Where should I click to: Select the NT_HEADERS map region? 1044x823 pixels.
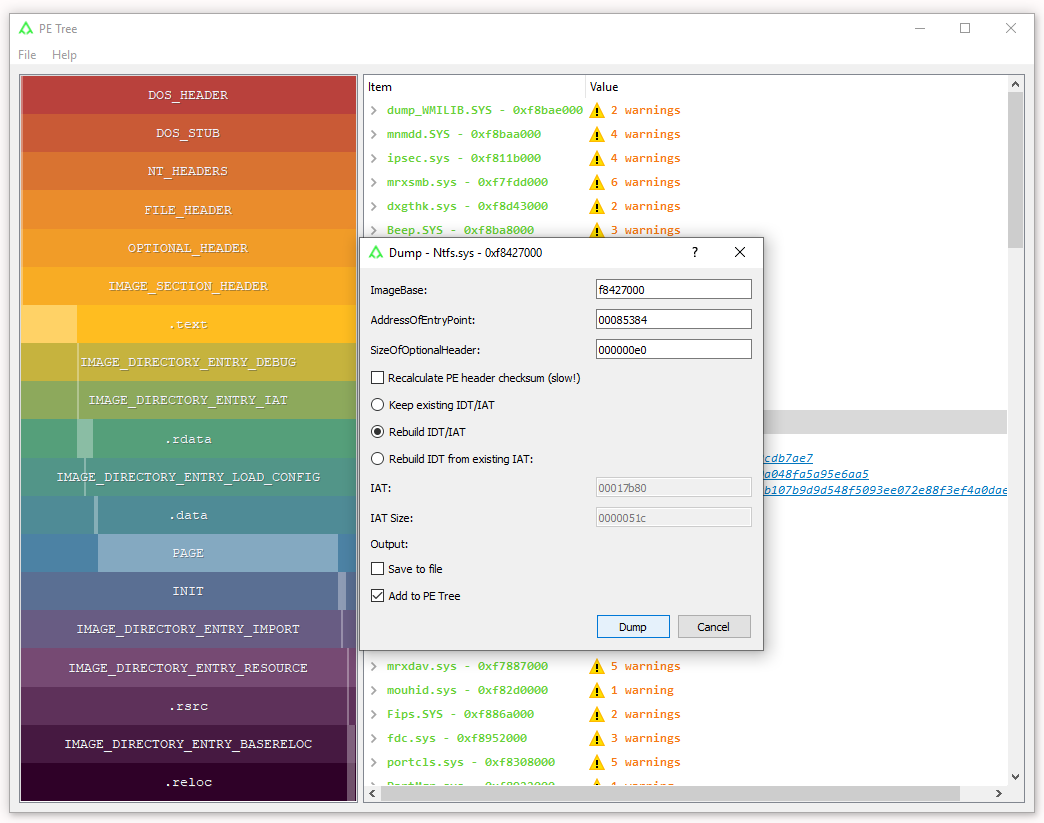coord(188,171)
